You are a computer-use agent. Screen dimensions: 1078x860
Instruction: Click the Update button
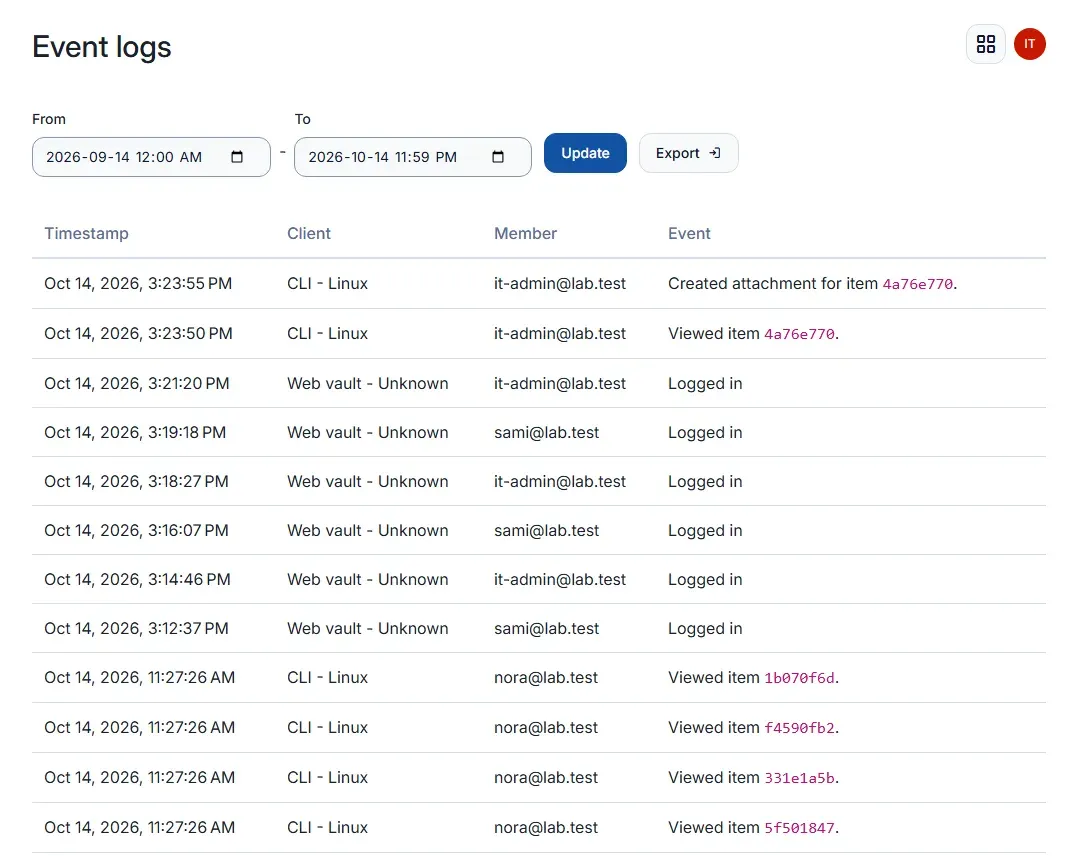tap(585, 153)
